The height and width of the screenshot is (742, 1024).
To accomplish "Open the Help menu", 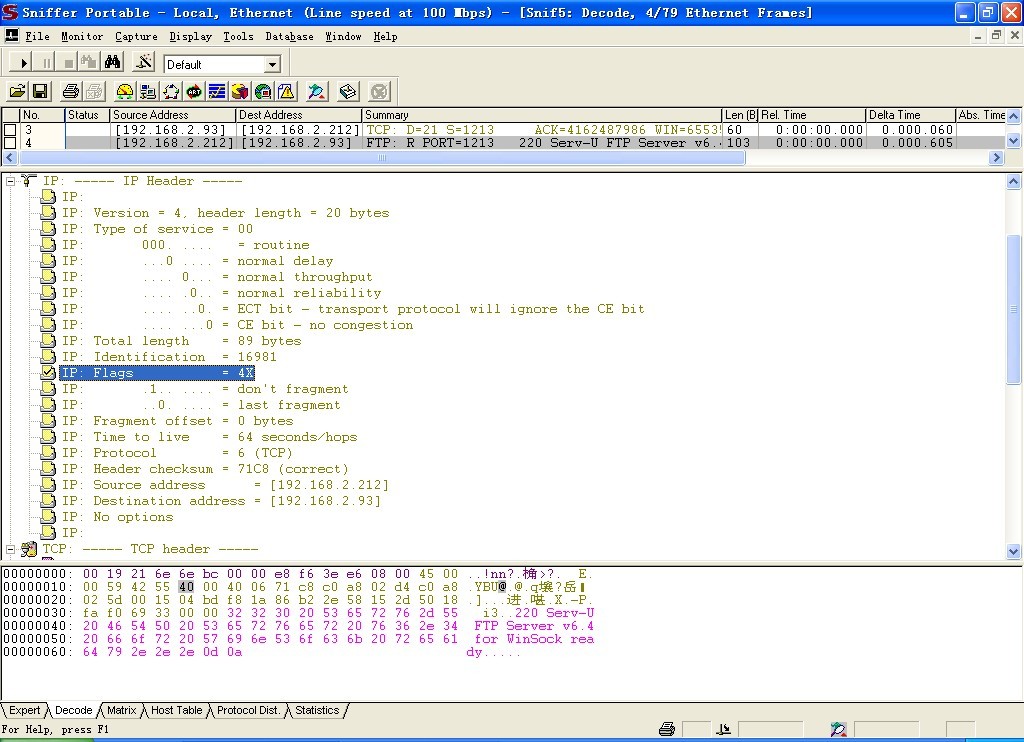I will (x=385, y=36).
